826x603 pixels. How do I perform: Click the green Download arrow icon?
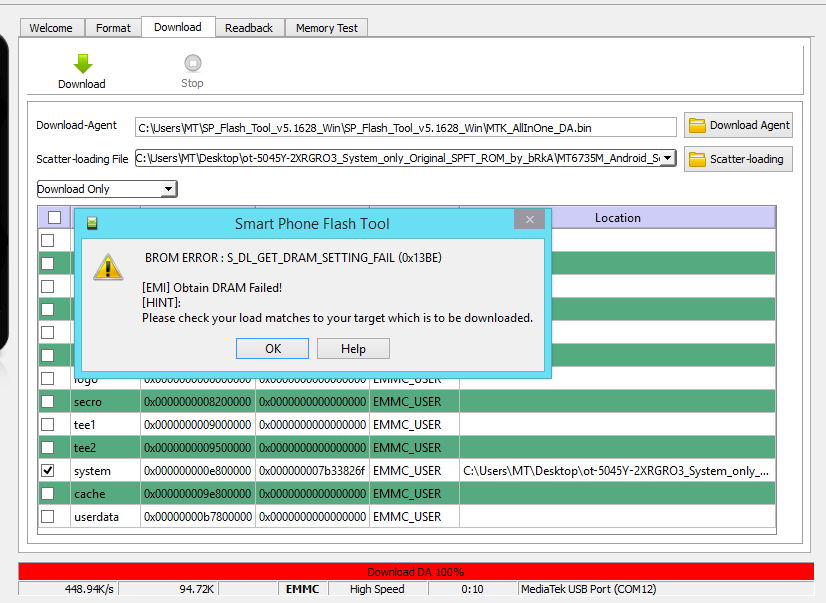83,64
